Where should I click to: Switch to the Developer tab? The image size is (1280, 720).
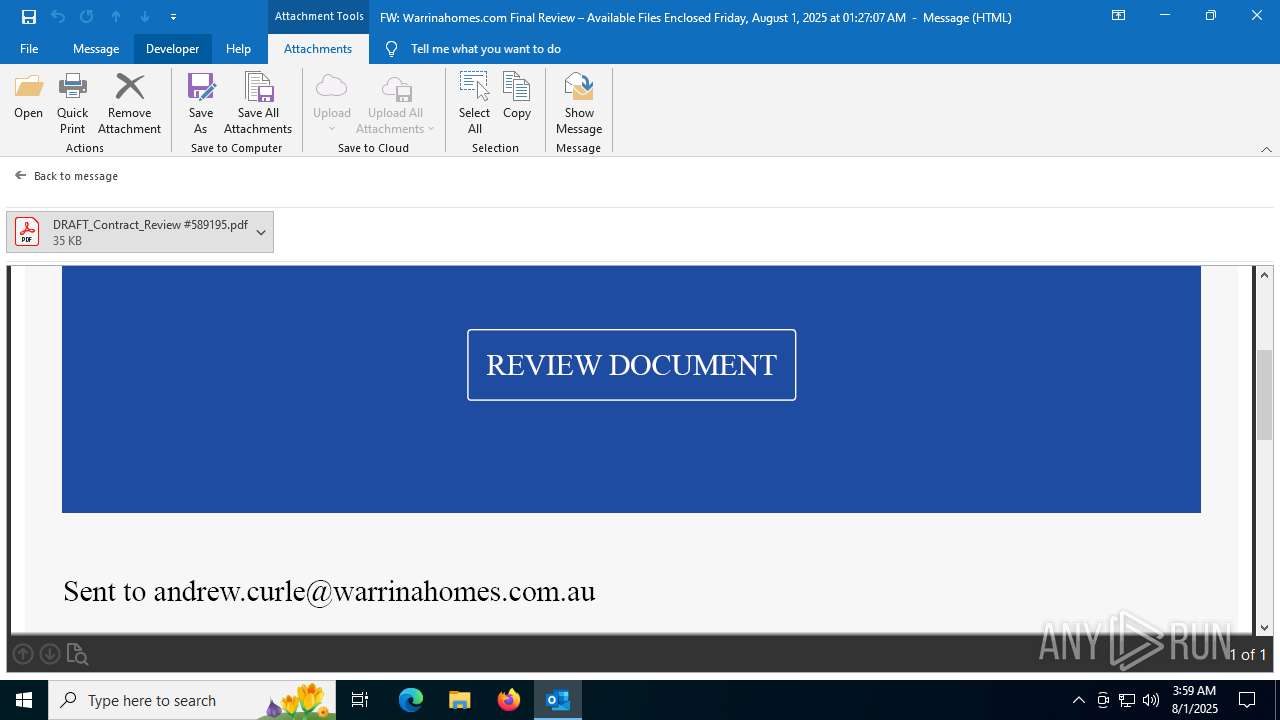[x=172, y=49]
